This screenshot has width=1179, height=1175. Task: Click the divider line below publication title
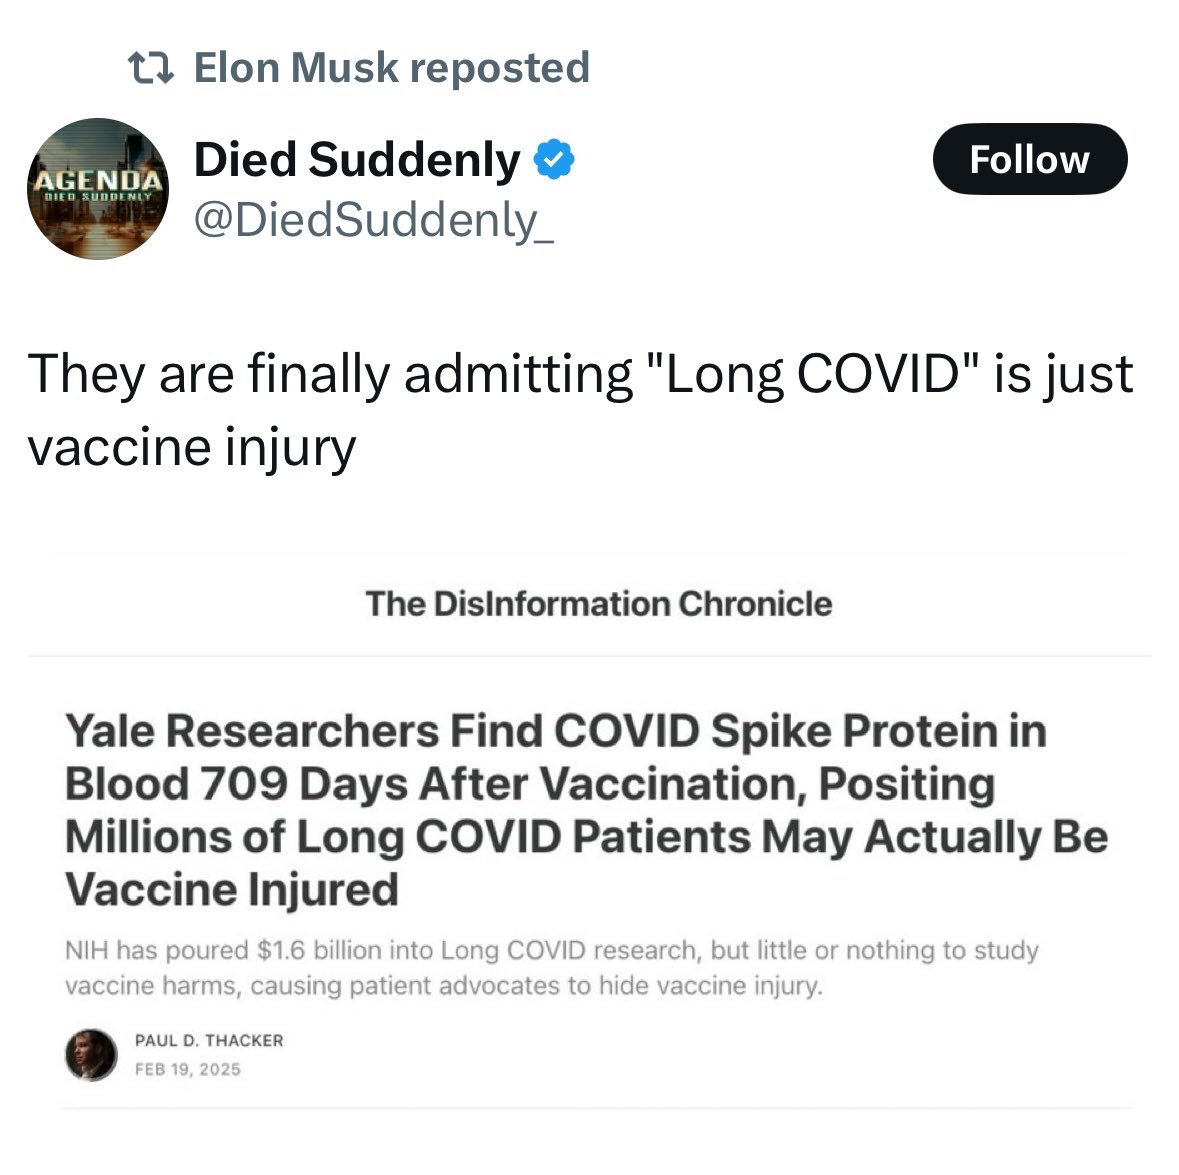tap(589, 656)
